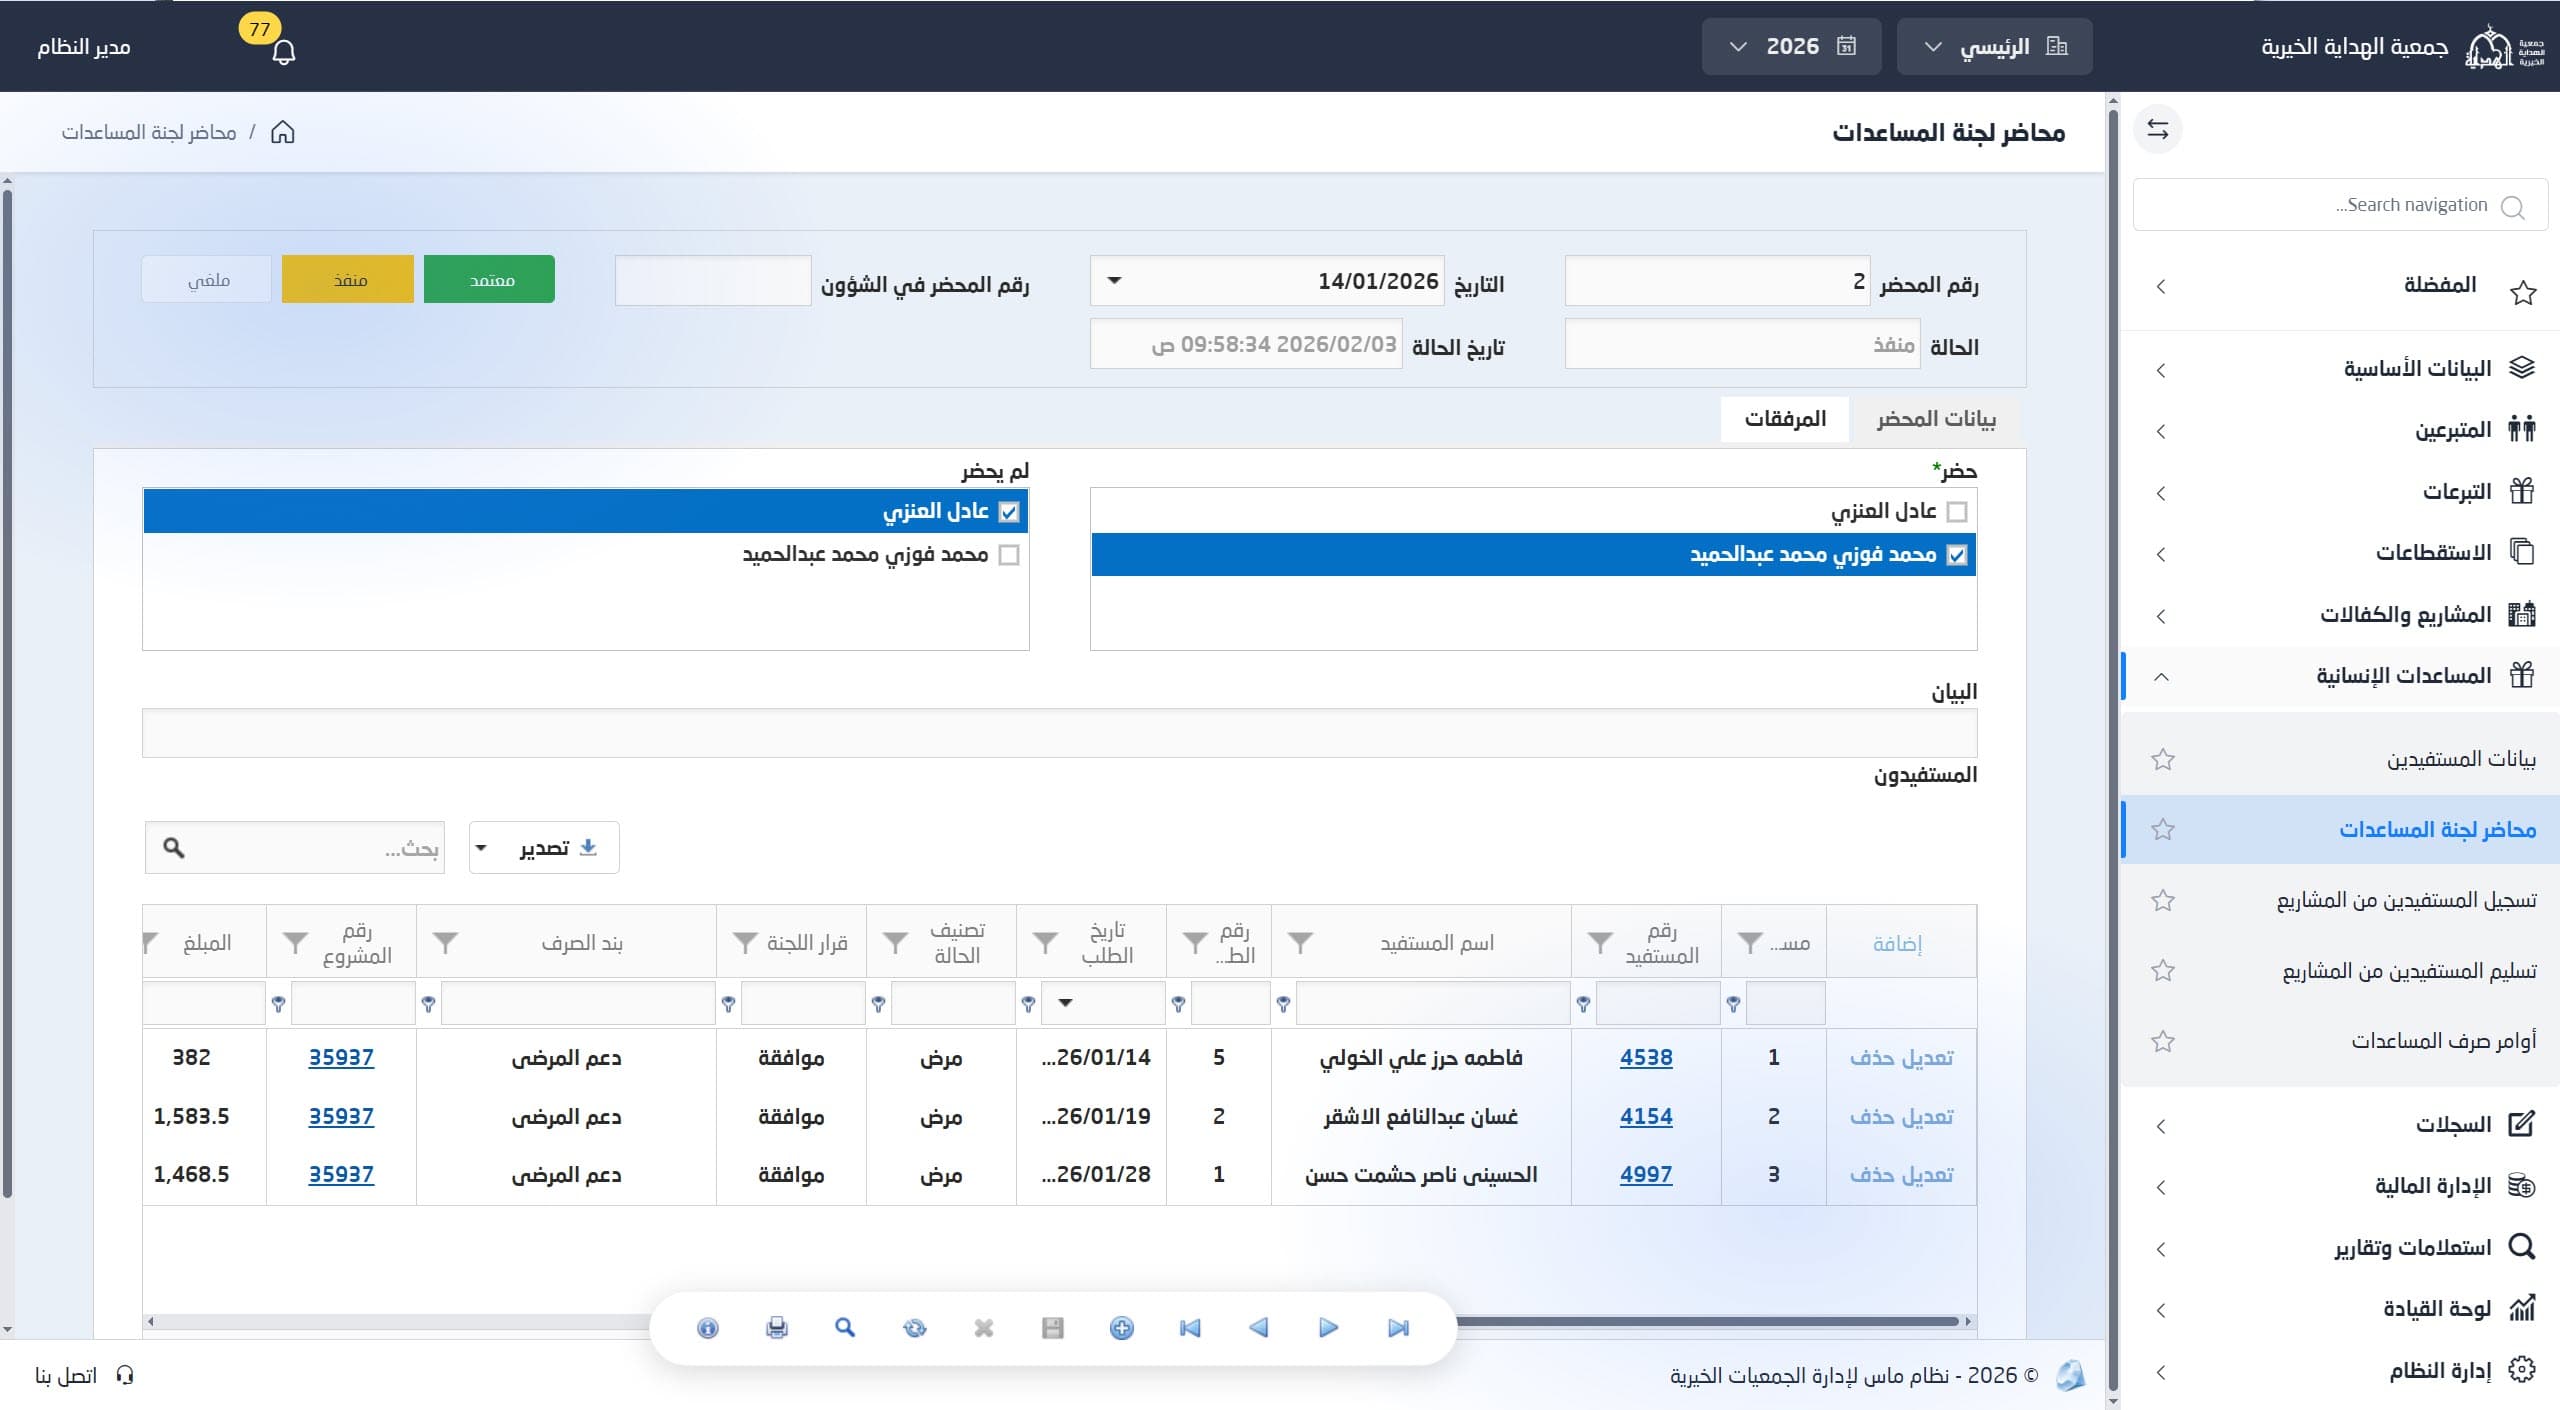Uncheck محمد فوزي محمد عبدالحميد in حضر list

tap(1957, 555)
